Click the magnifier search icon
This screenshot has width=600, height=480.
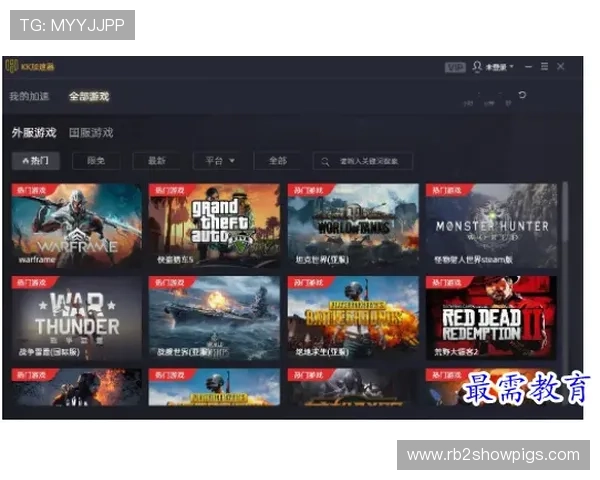point(325,162)
